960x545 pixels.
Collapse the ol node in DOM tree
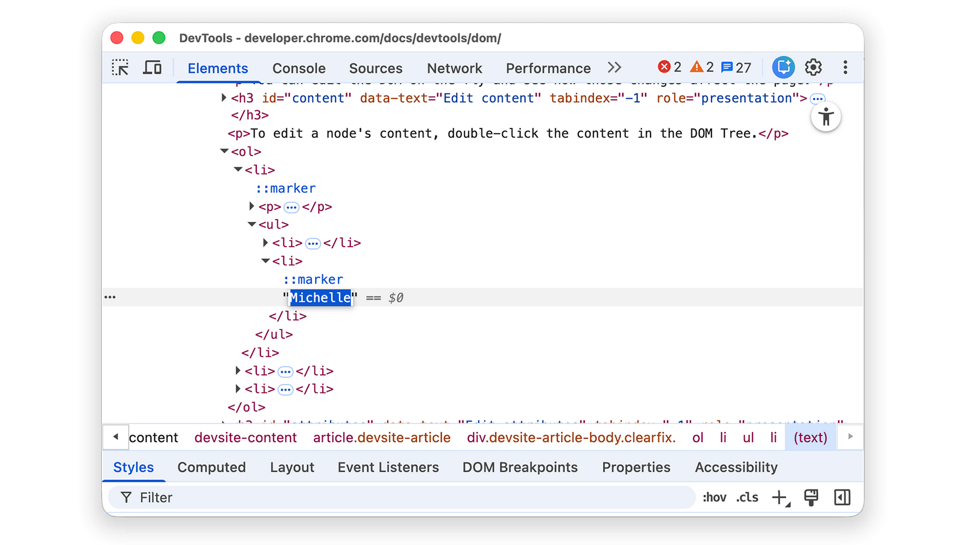pyautogui.click(x=224, y=152)
